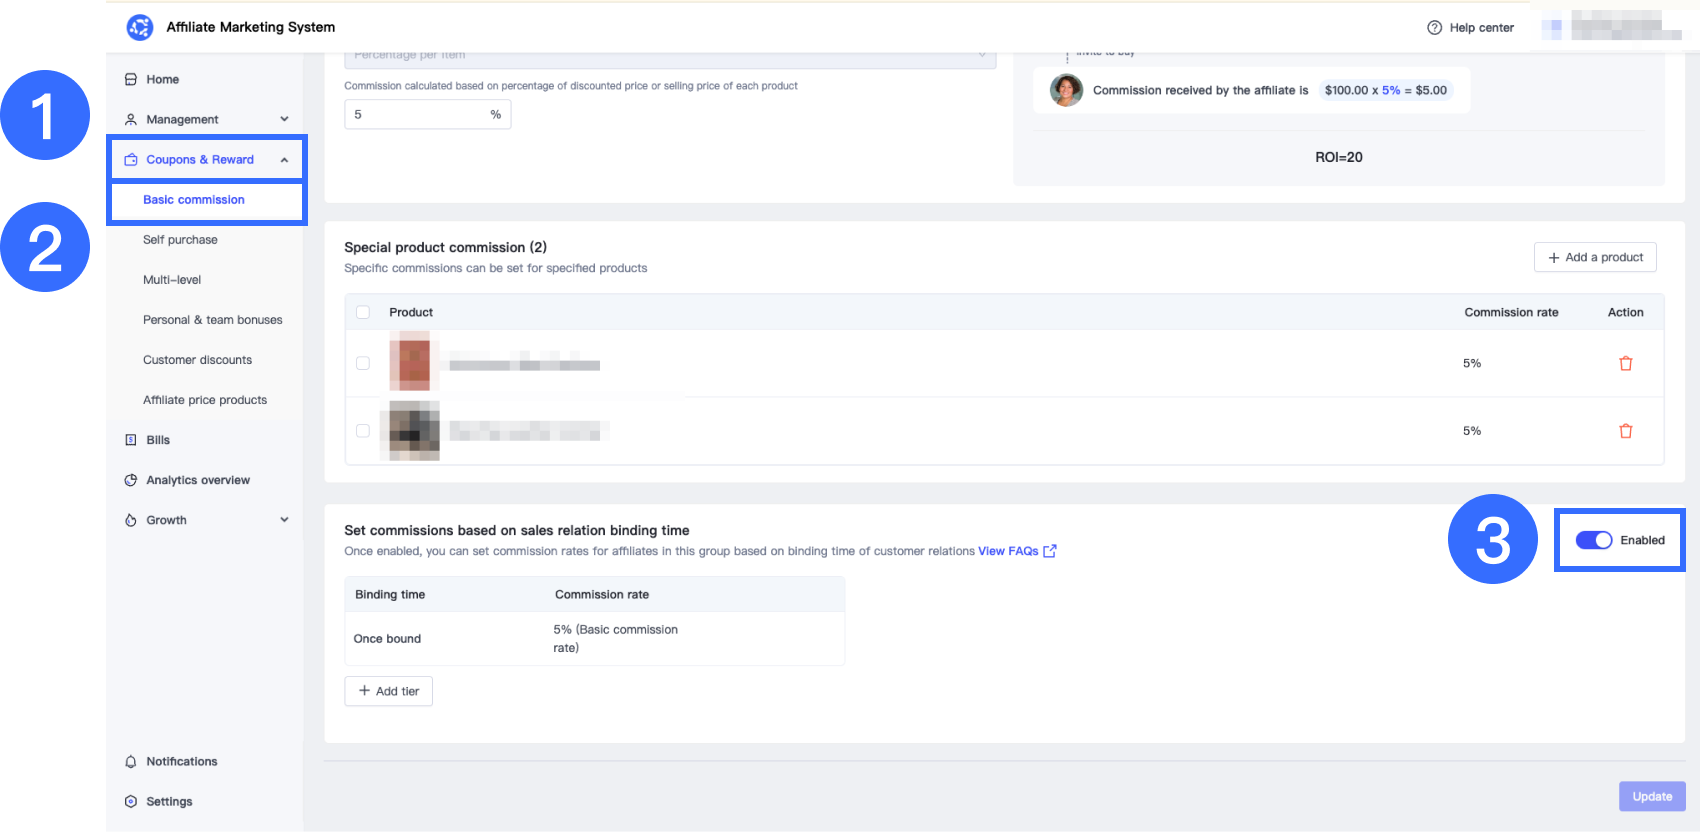This screenshot has width=1700, height=832.
Task: Expand the Management menu chevron
Action: point(284,119)
